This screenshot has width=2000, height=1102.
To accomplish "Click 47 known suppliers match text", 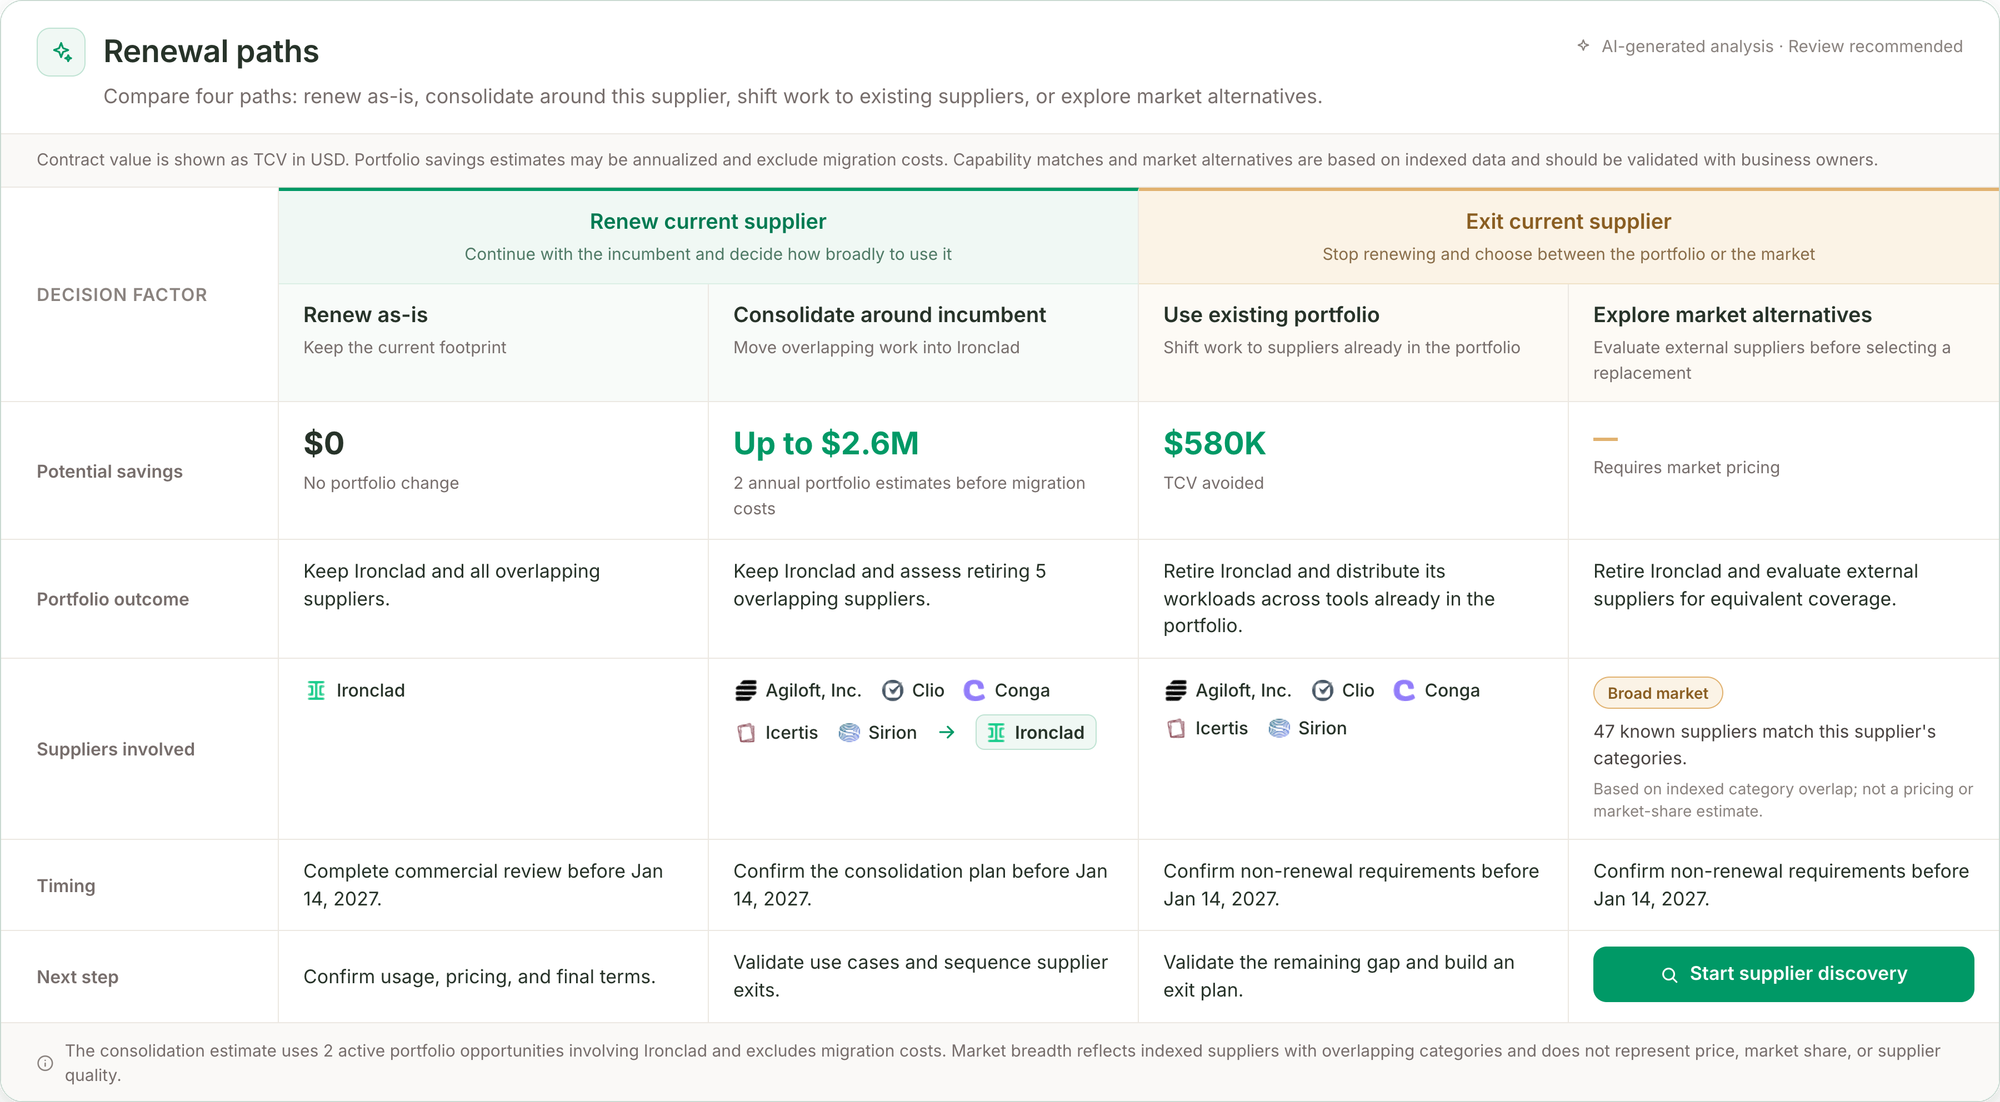I will (x=1764, y=744).
